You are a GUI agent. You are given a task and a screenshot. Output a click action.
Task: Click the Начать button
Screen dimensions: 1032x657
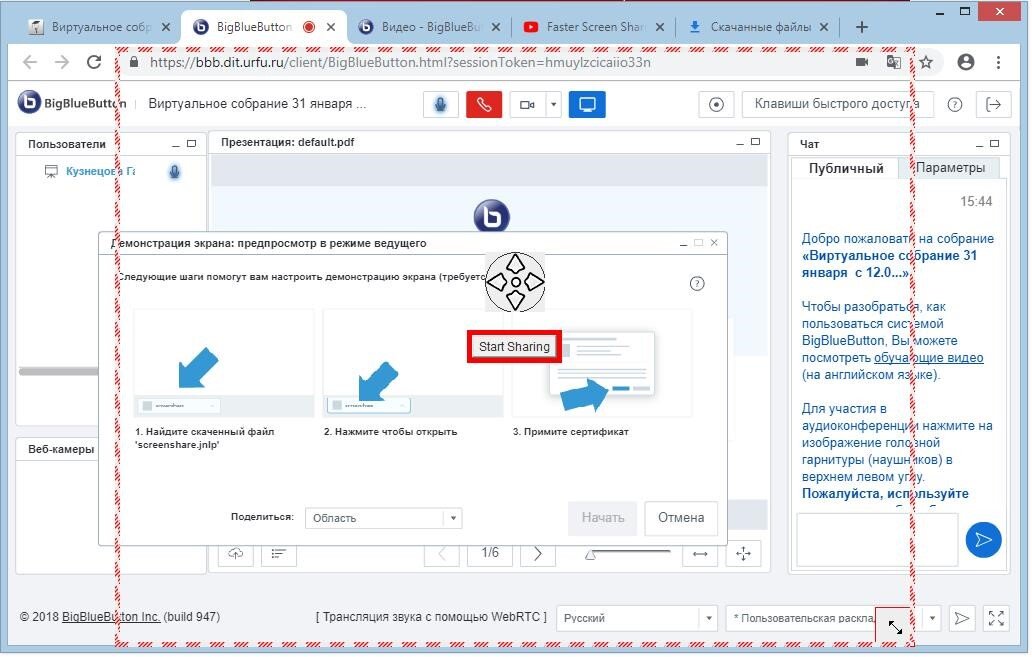603,518
